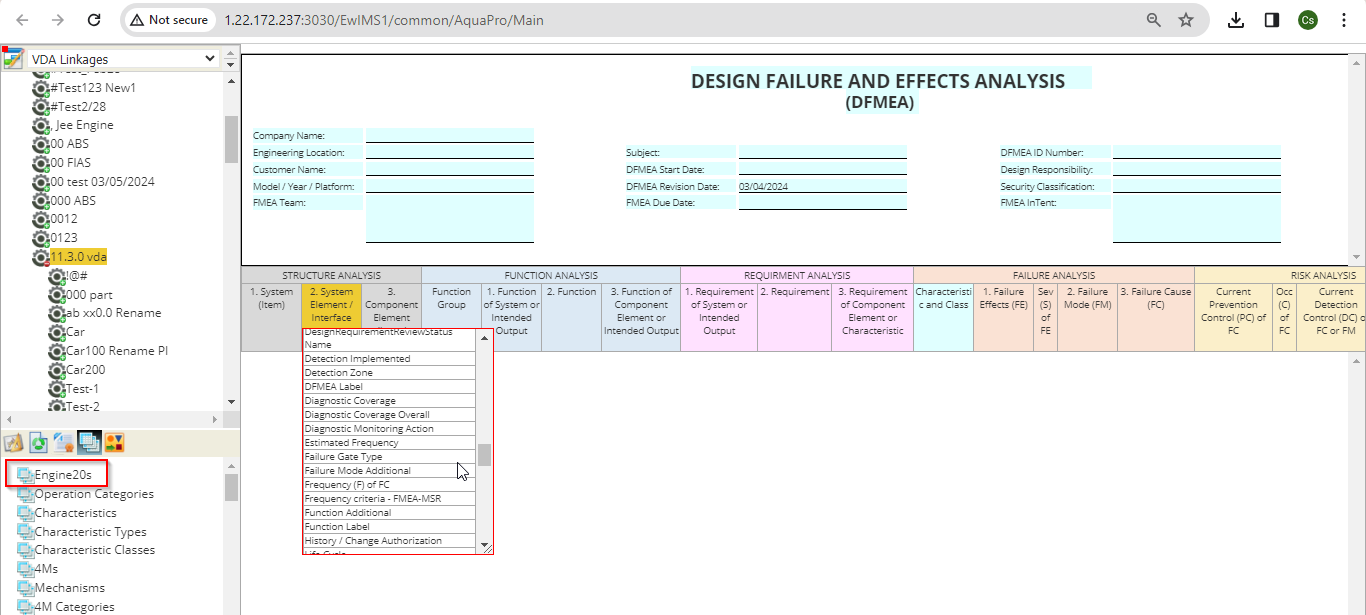Click the certificate document toolbar icon

pos(63,442)
